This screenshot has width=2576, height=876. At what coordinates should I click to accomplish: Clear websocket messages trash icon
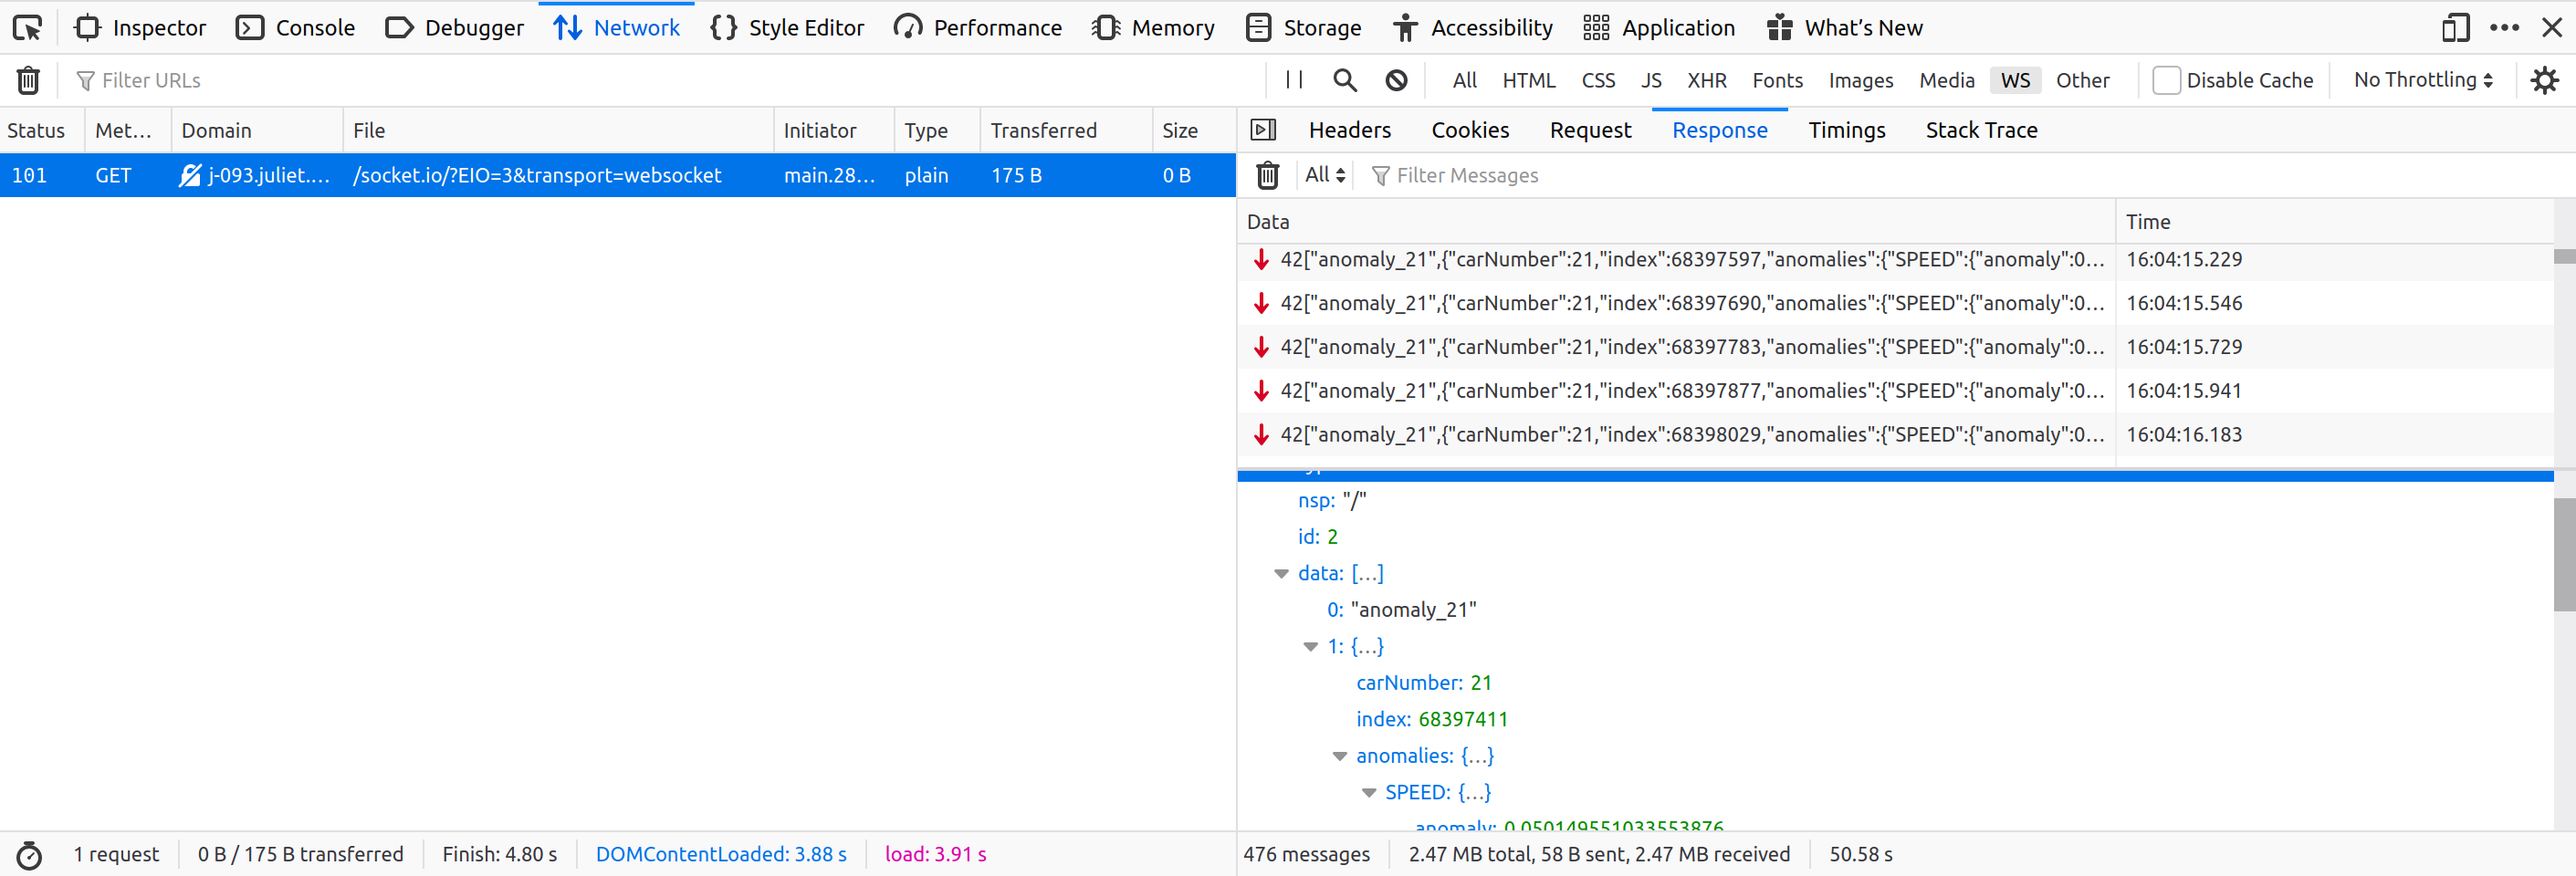point(1267,175)
